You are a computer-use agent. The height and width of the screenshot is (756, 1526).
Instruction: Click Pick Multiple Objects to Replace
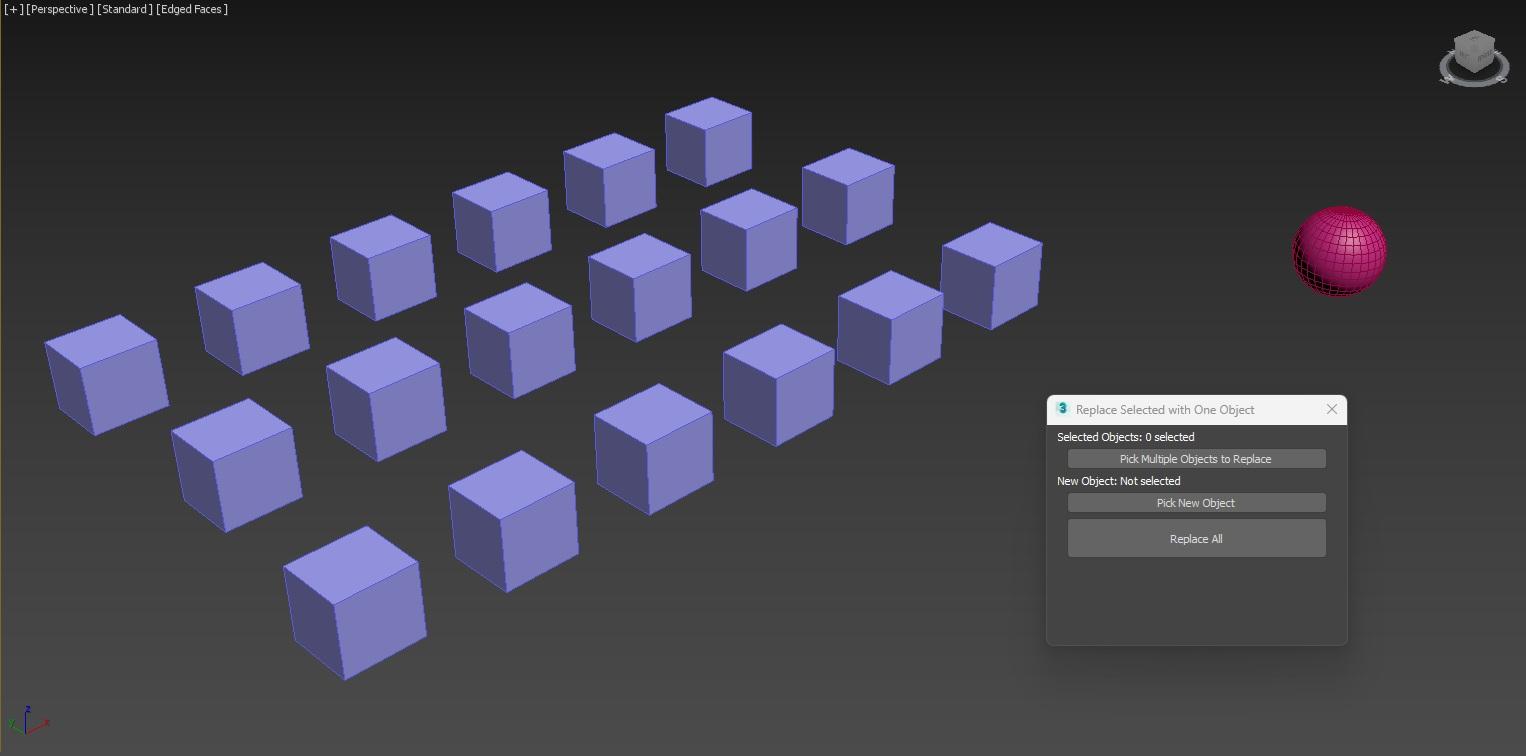[1196, 459]
